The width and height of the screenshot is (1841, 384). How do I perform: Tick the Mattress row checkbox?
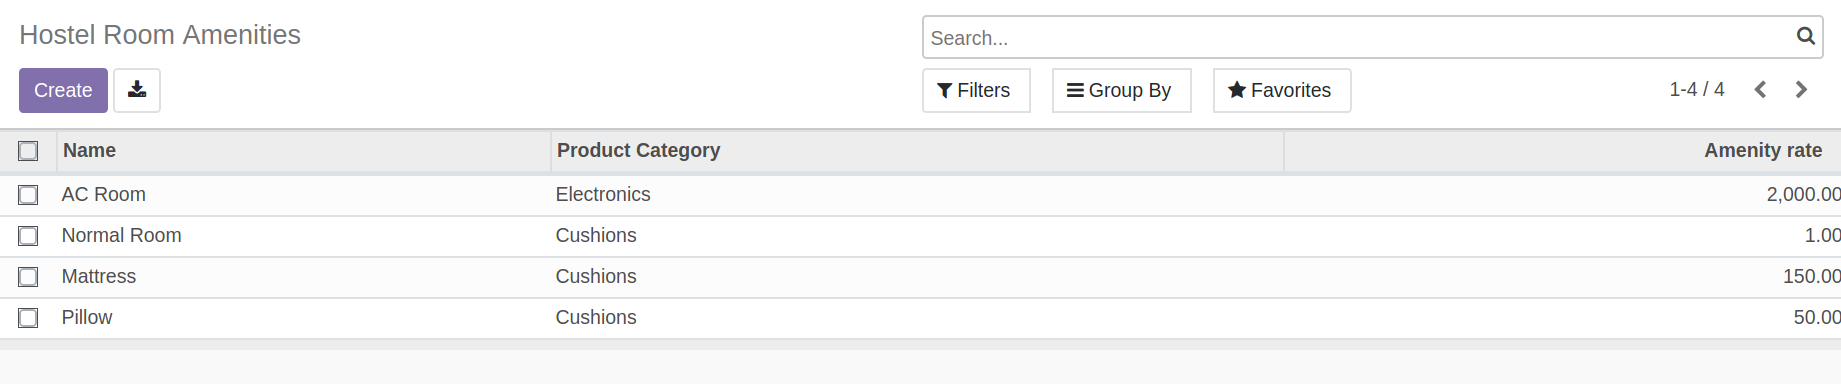pyautogui.click(x=28, y=277)
